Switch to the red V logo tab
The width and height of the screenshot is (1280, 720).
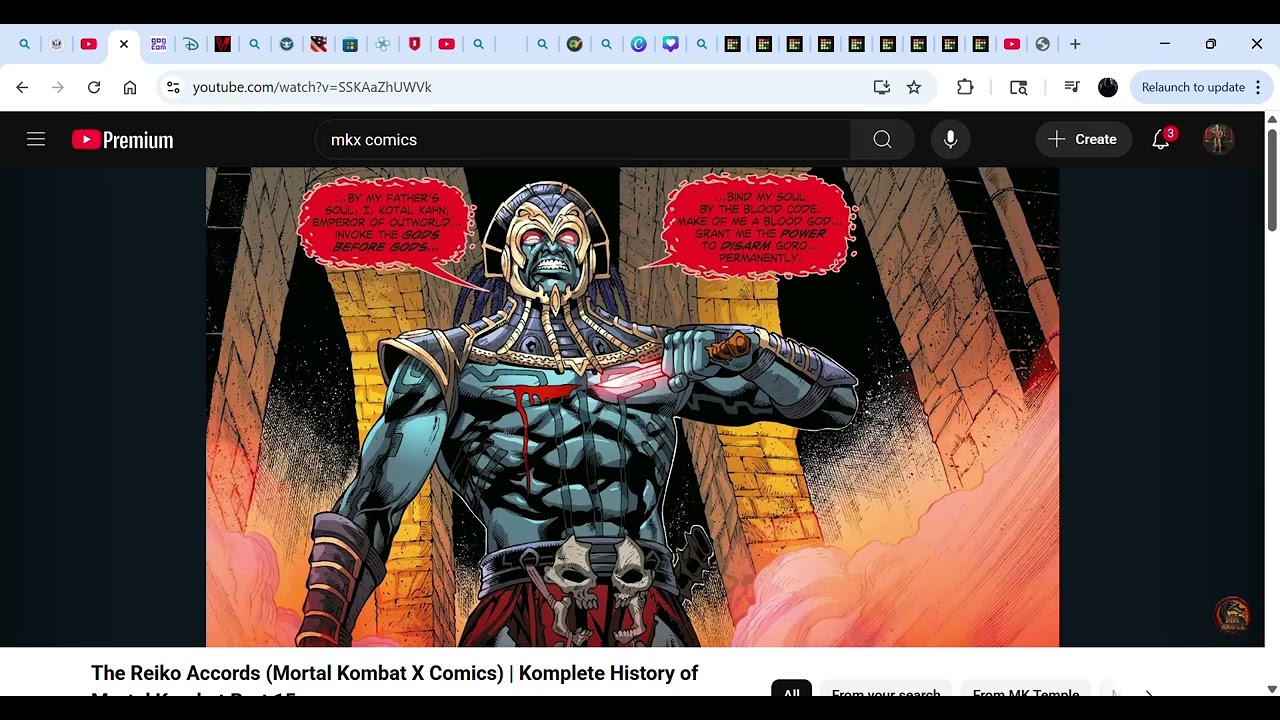[223, 44]
